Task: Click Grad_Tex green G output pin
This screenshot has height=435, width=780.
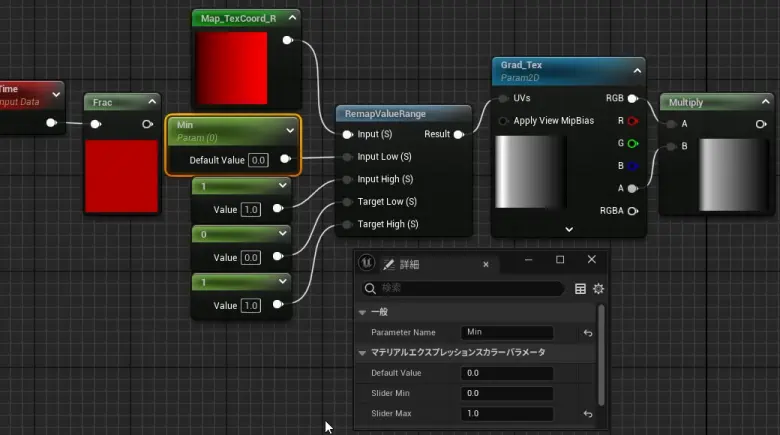Action: [632, 143]
